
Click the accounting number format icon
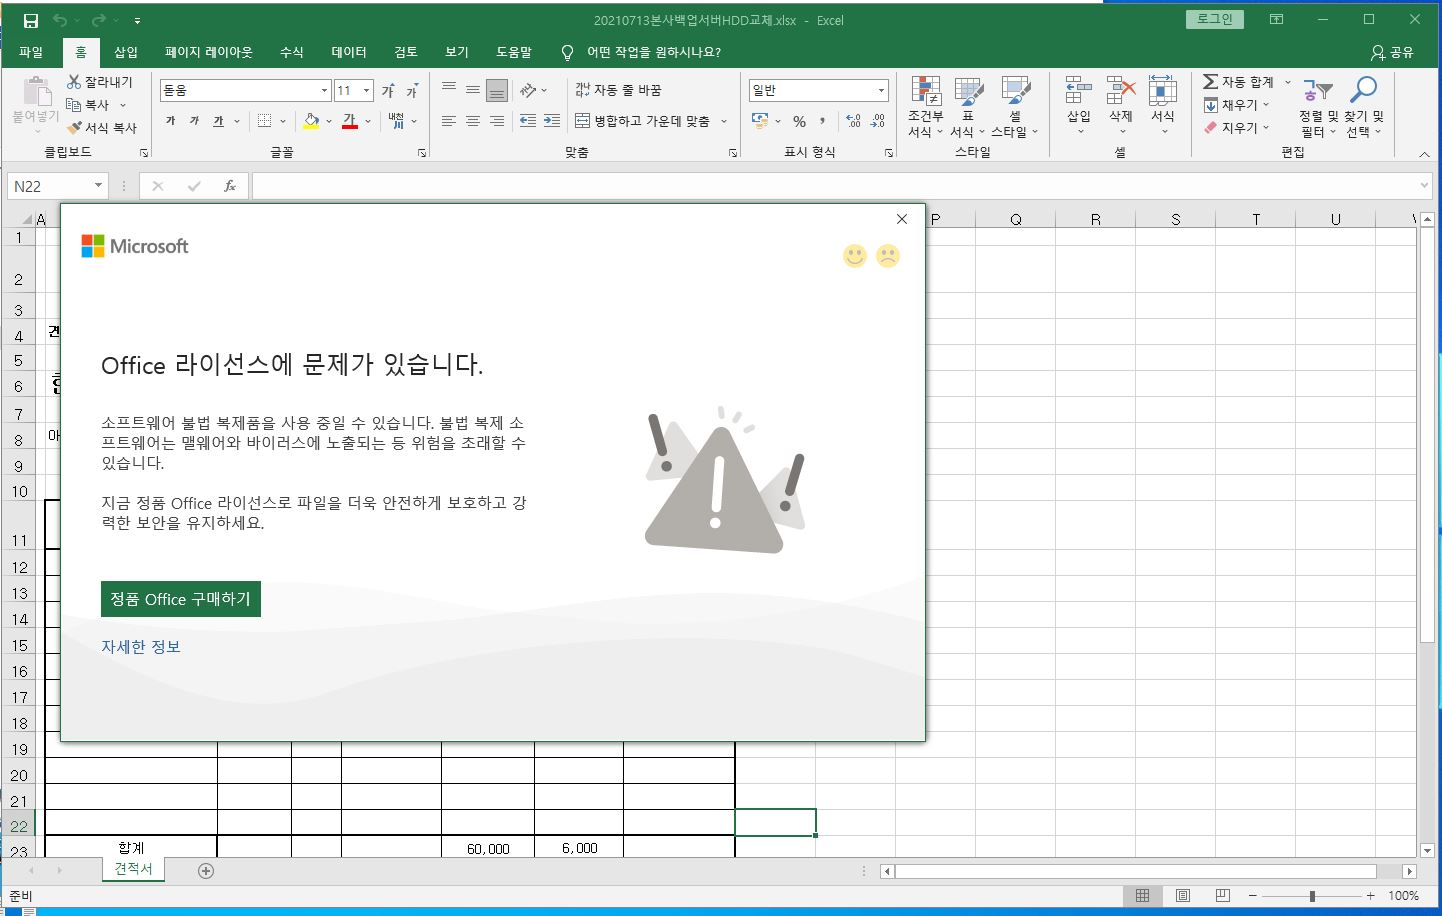tap(760, 121)
